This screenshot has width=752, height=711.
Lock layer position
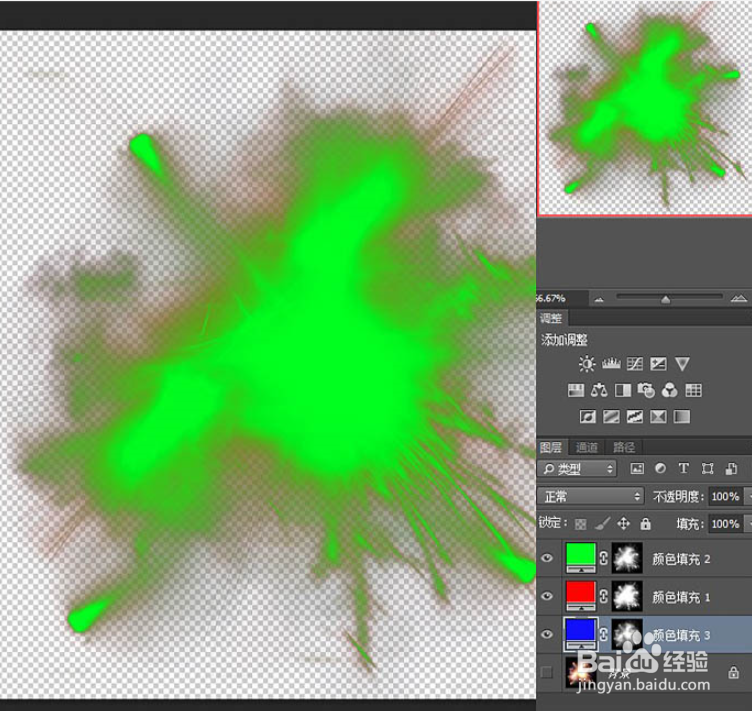(623, 524)
